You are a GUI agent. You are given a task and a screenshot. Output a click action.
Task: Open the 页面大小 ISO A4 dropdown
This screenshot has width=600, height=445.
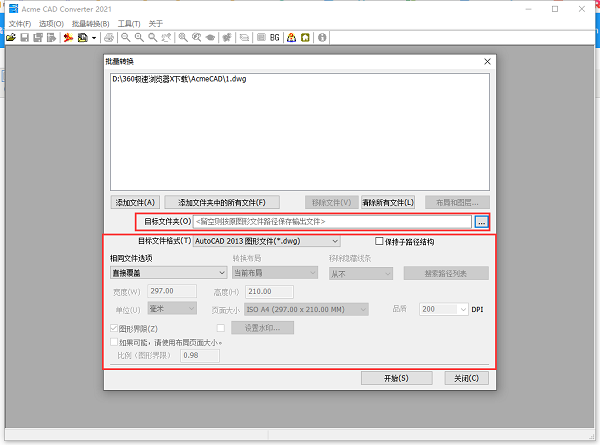coord(307,309)
